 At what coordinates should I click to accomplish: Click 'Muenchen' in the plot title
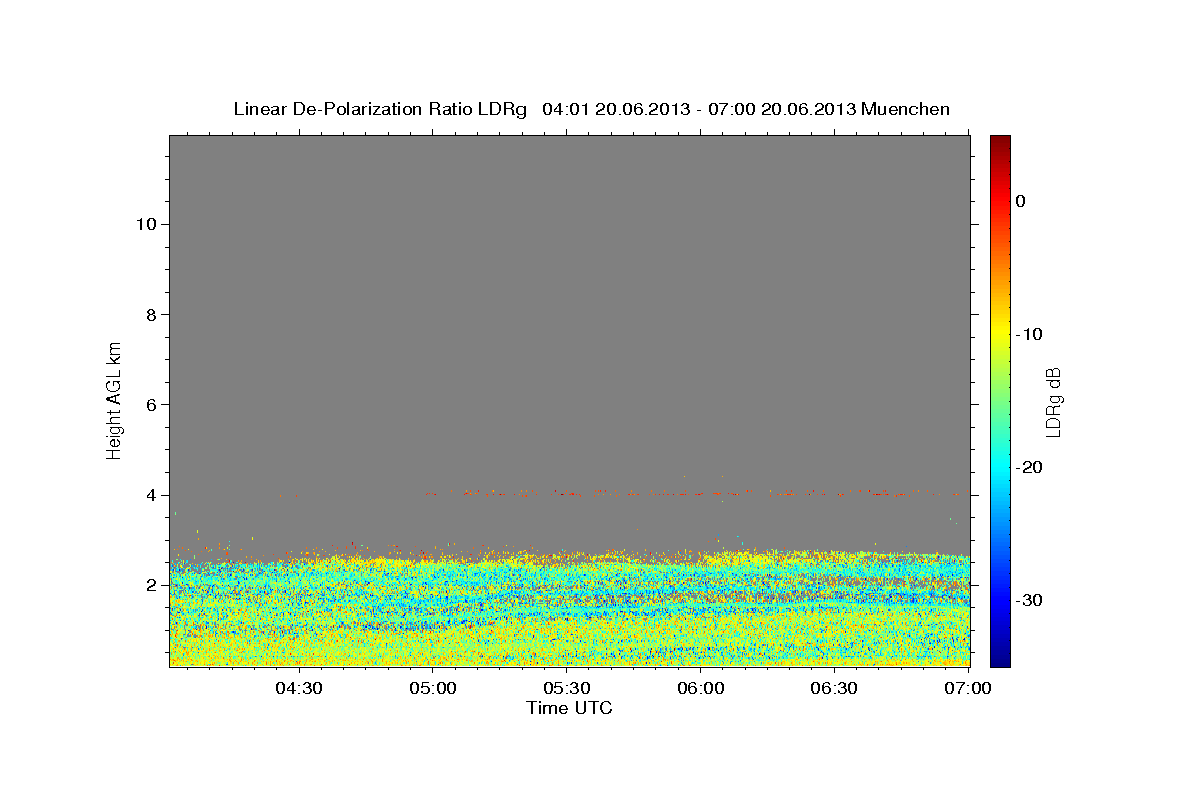(905, 109)
